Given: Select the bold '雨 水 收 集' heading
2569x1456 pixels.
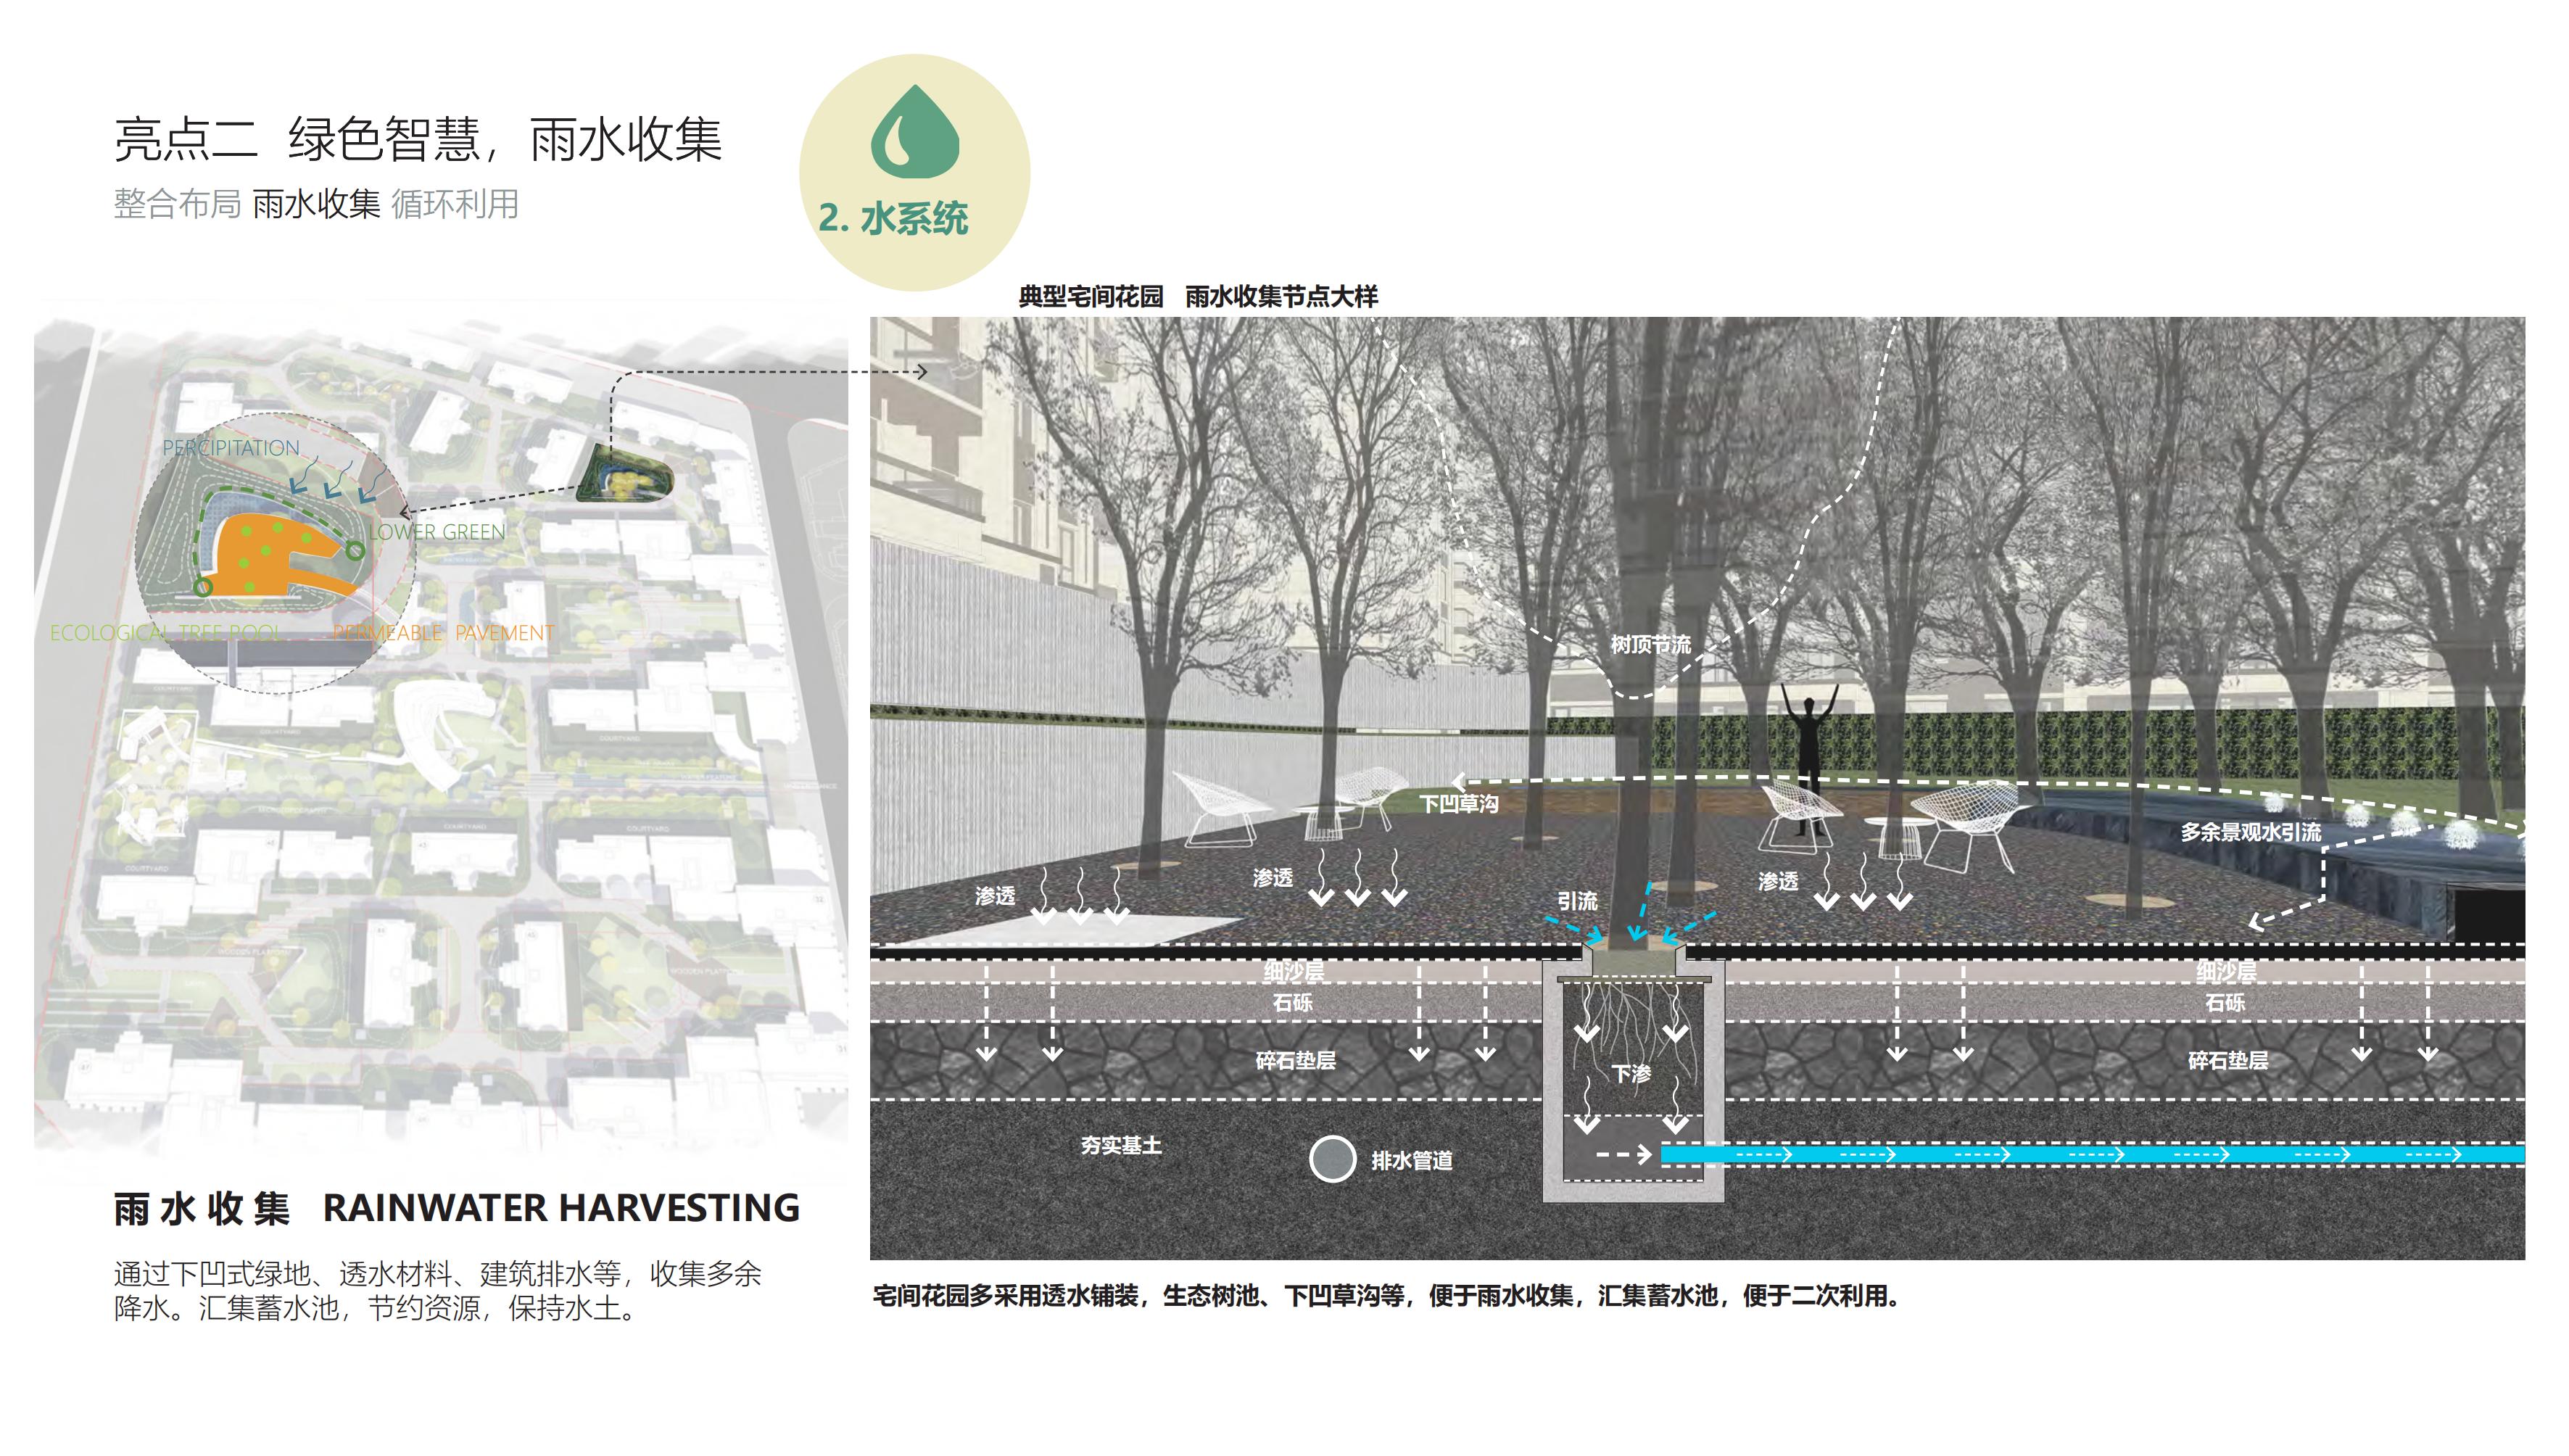Looking at the screenshot, I should [202, 1209].
